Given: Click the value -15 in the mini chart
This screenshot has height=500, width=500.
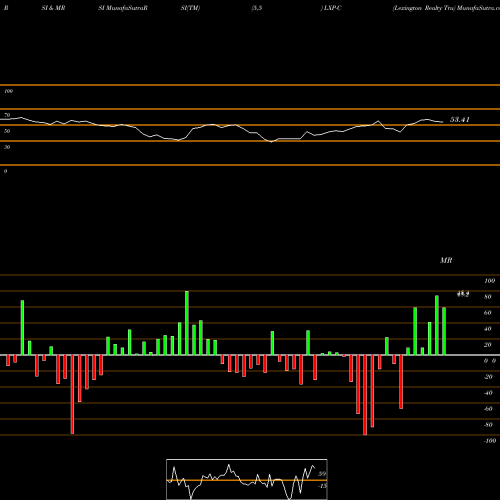Looking at the screenshot, I should (322, 486).
